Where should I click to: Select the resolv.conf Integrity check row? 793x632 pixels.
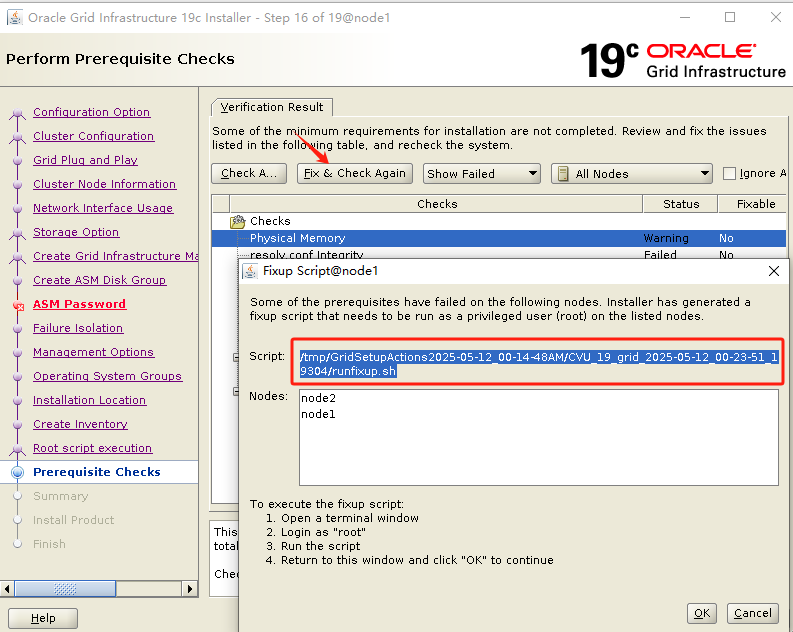point(499,254)
